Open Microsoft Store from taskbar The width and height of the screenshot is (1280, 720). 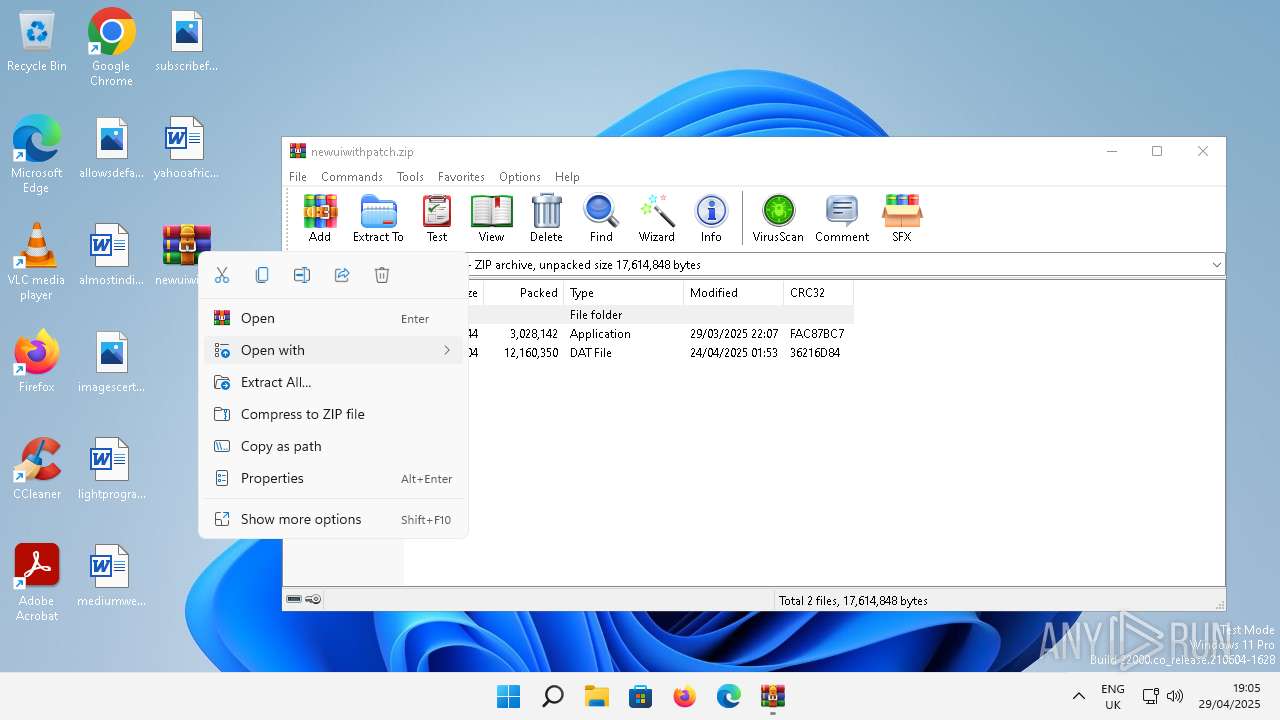tap(640, 696)
